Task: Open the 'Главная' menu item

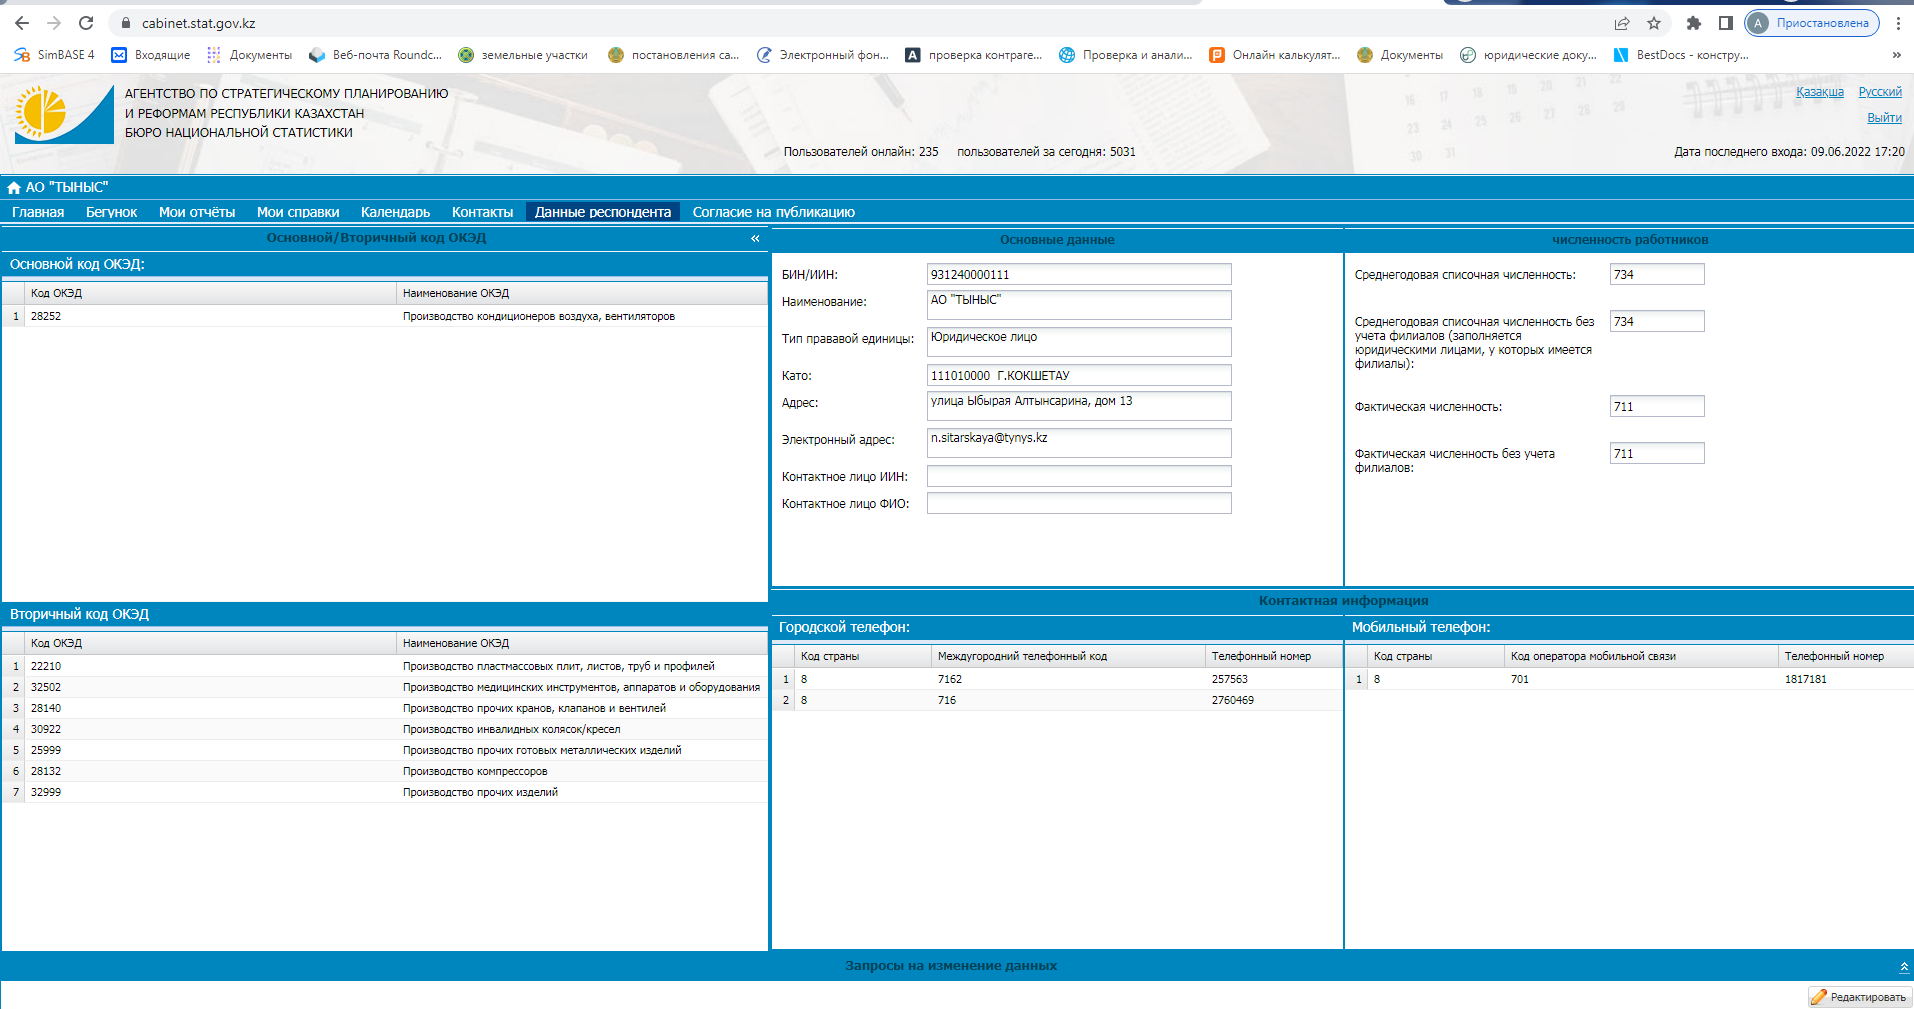Action: 38,212
